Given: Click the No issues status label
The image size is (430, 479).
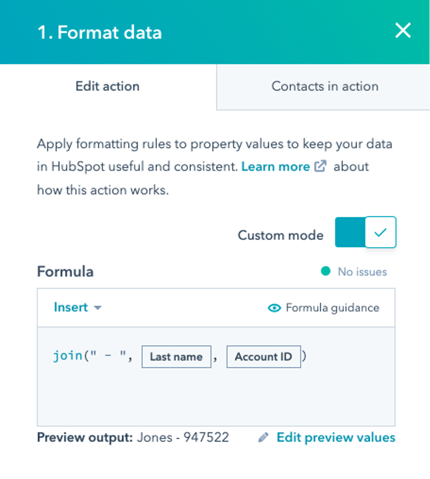Looking at the screenshot, I should click(x=362, y=272).
